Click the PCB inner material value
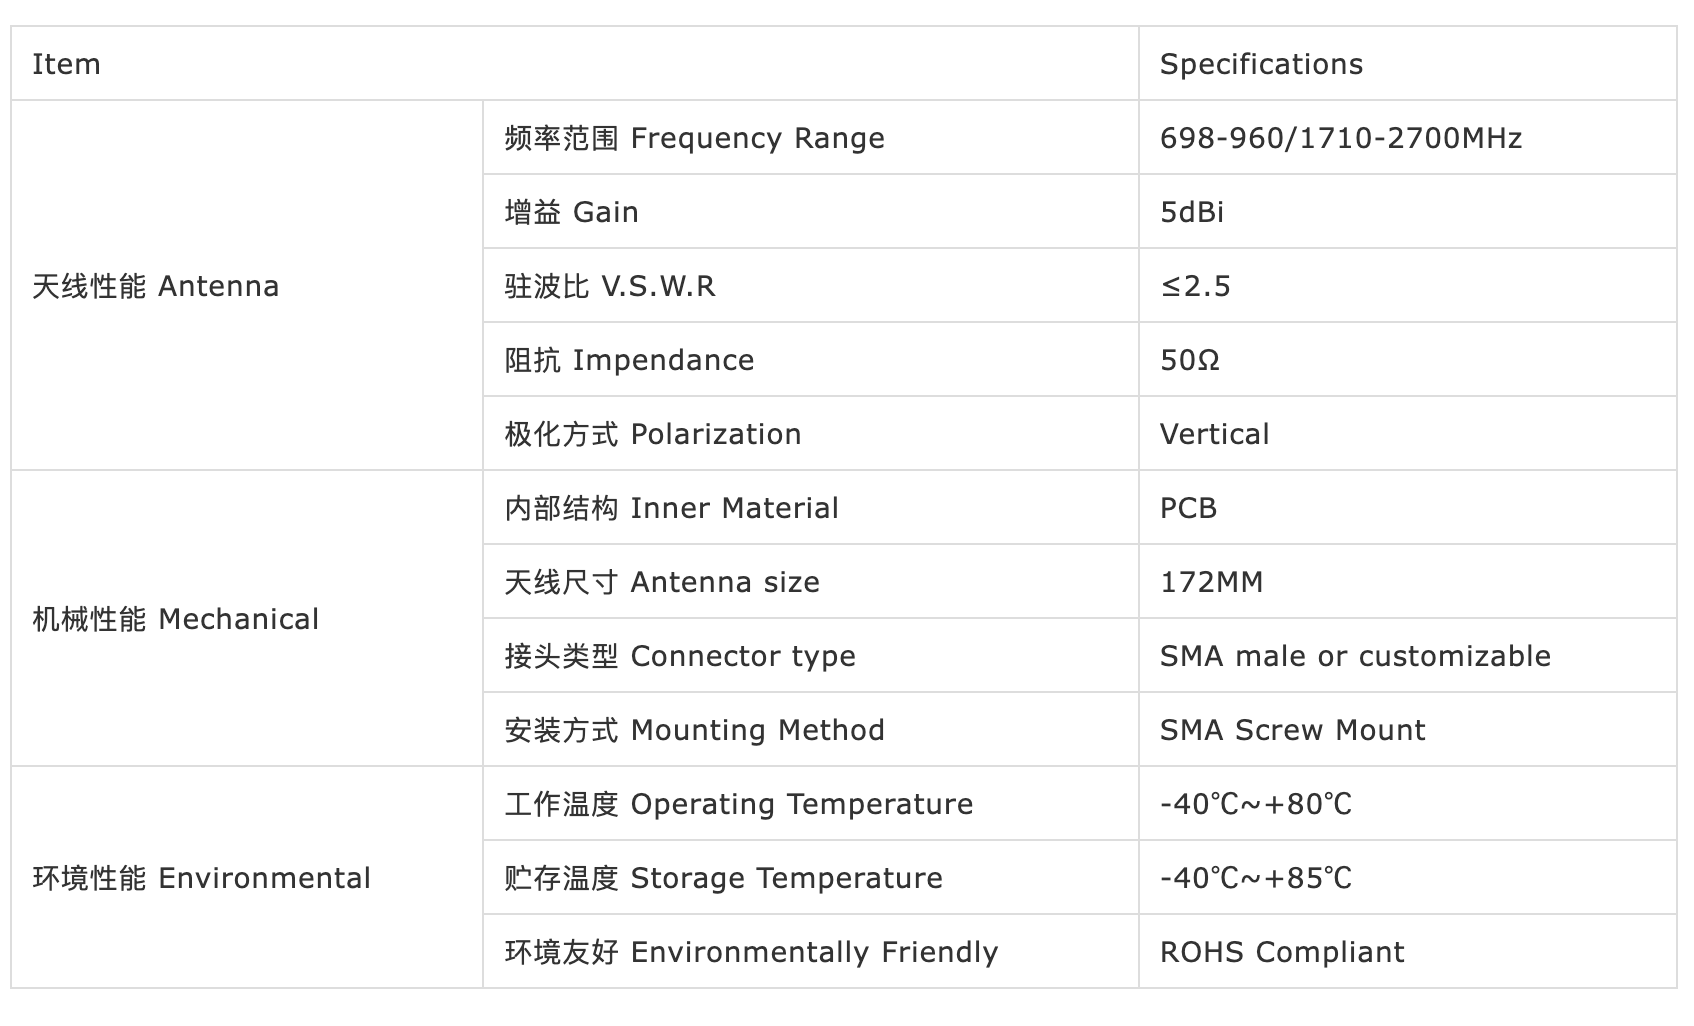The width and height of the screenshot is (1694, 1026). pyautogui.click(x=1188, y=508)
